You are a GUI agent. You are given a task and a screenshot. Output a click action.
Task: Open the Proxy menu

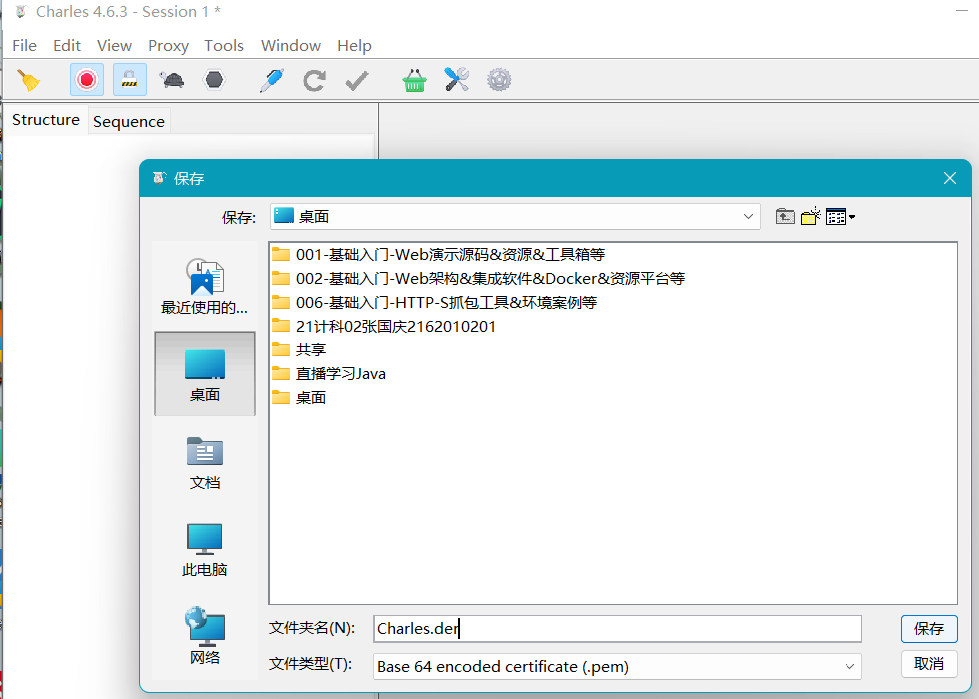pos(168,46)
